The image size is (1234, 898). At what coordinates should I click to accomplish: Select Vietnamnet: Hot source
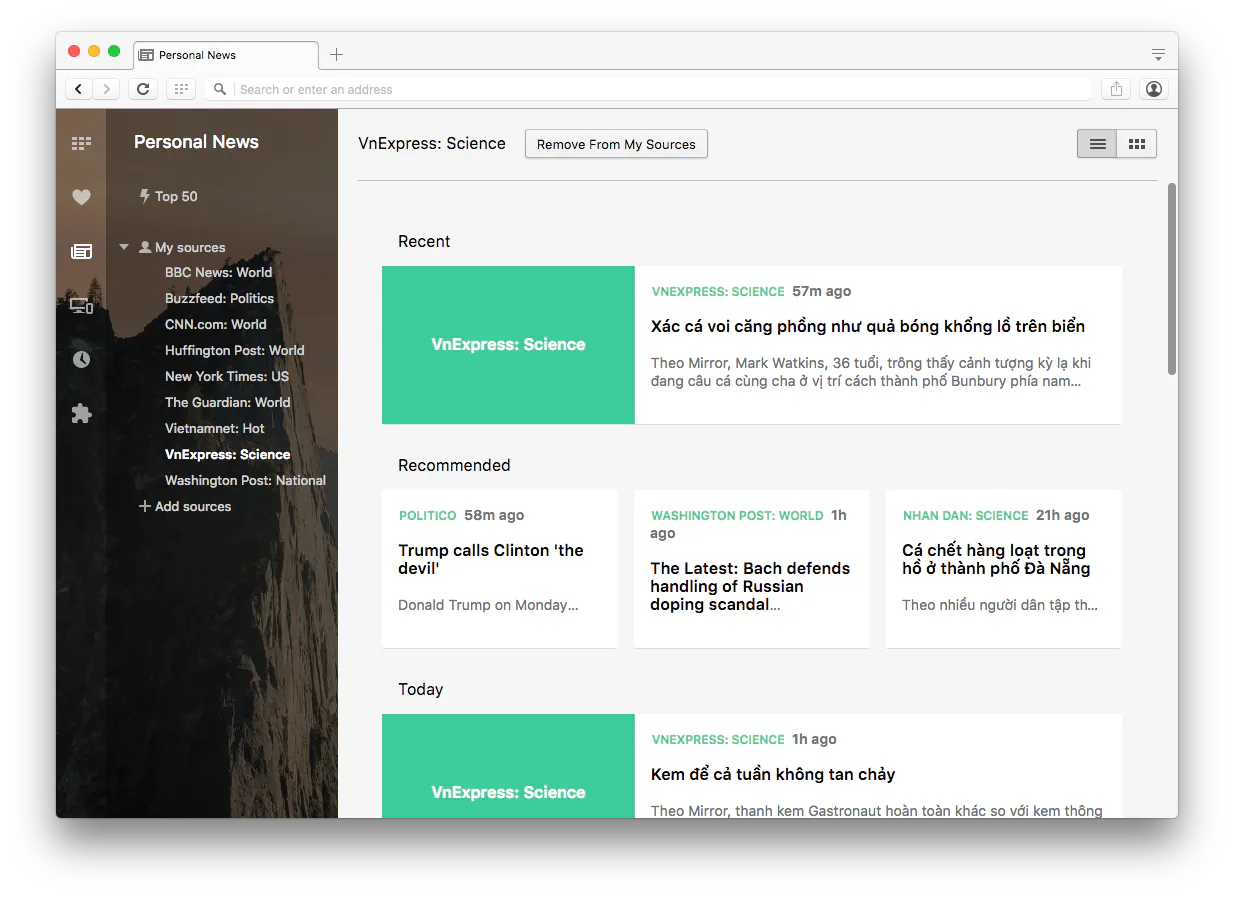point(214,428)
